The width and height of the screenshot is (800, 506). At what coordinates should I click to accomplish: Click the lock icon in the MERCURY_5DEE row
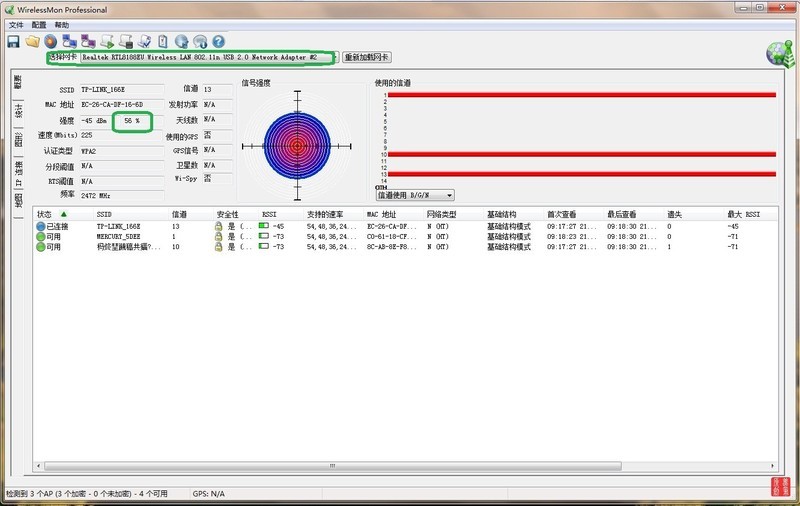click(x=218, y=237)
